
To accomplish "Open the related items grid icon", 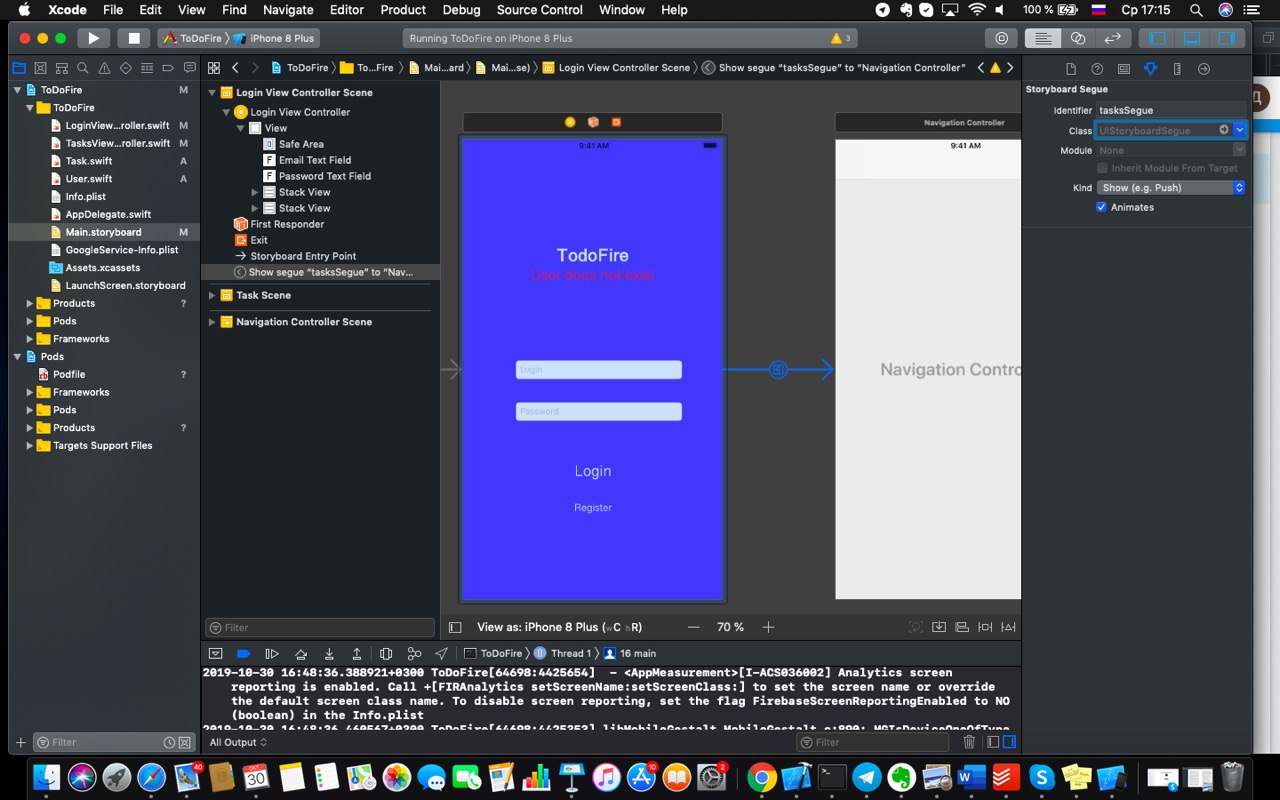I will pos(213,68).
